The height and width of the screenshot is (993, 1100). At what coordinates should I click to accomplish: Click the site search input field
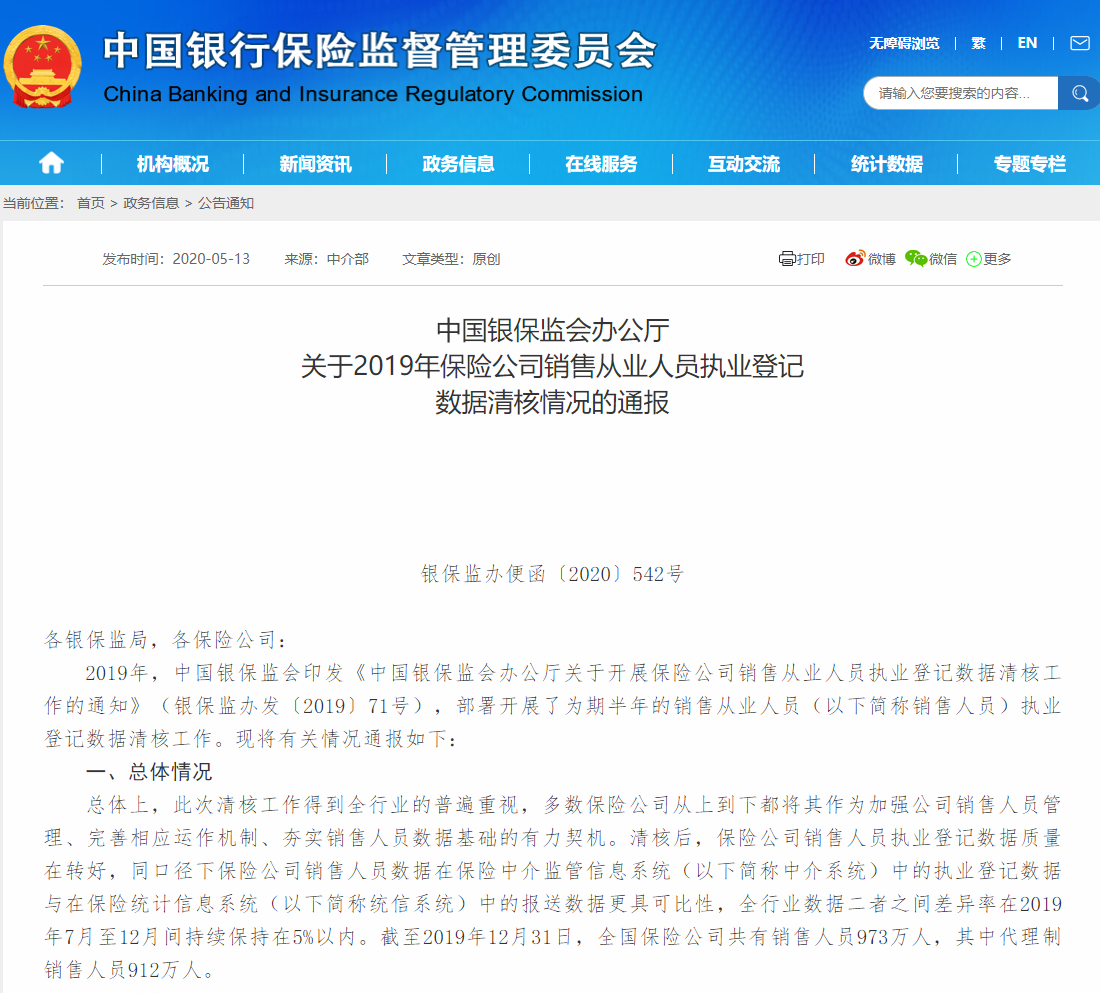(960, 93)
